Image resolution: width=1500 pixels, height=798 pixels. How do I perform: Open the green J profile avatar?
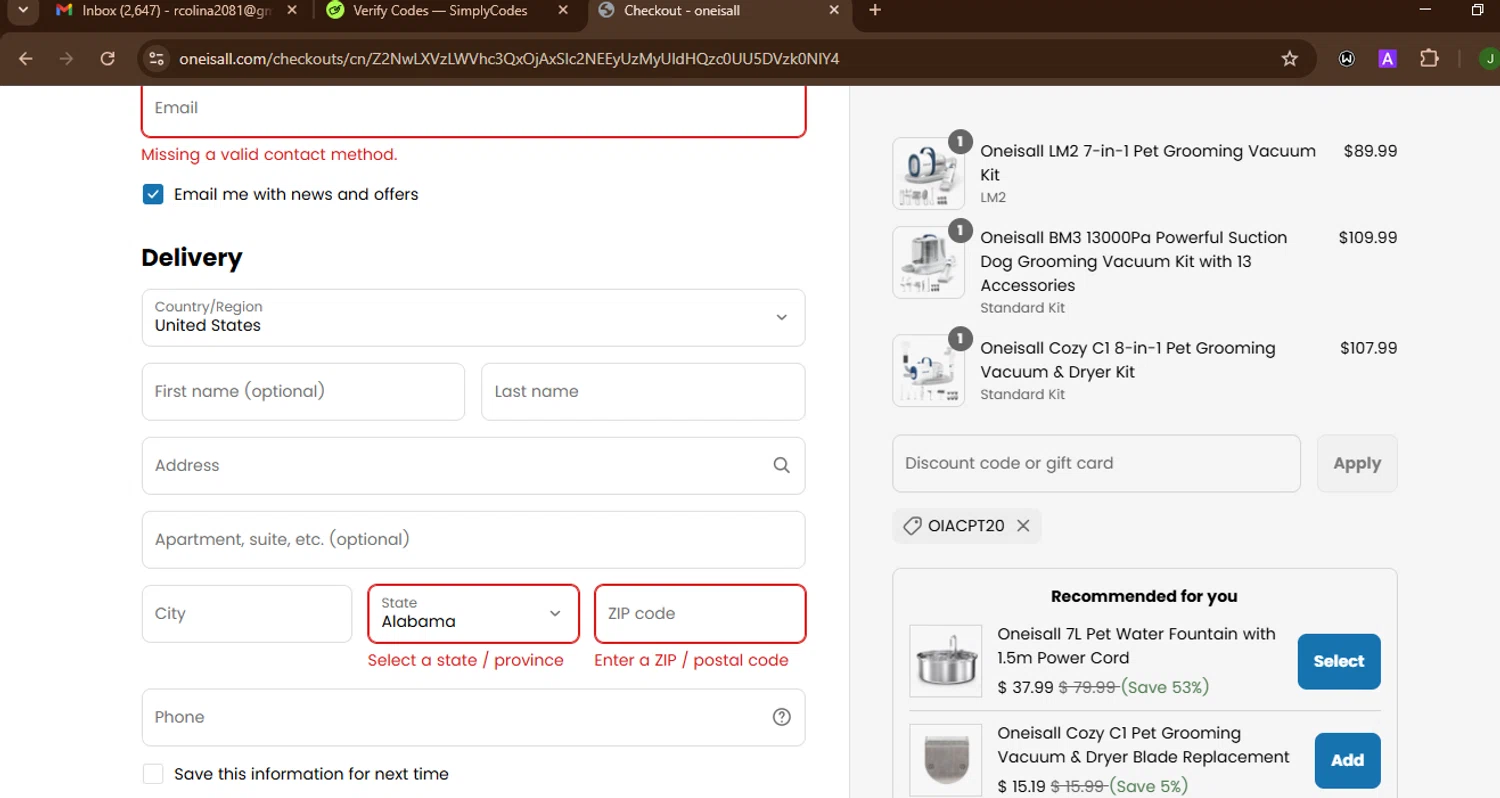coord(1489,59)
